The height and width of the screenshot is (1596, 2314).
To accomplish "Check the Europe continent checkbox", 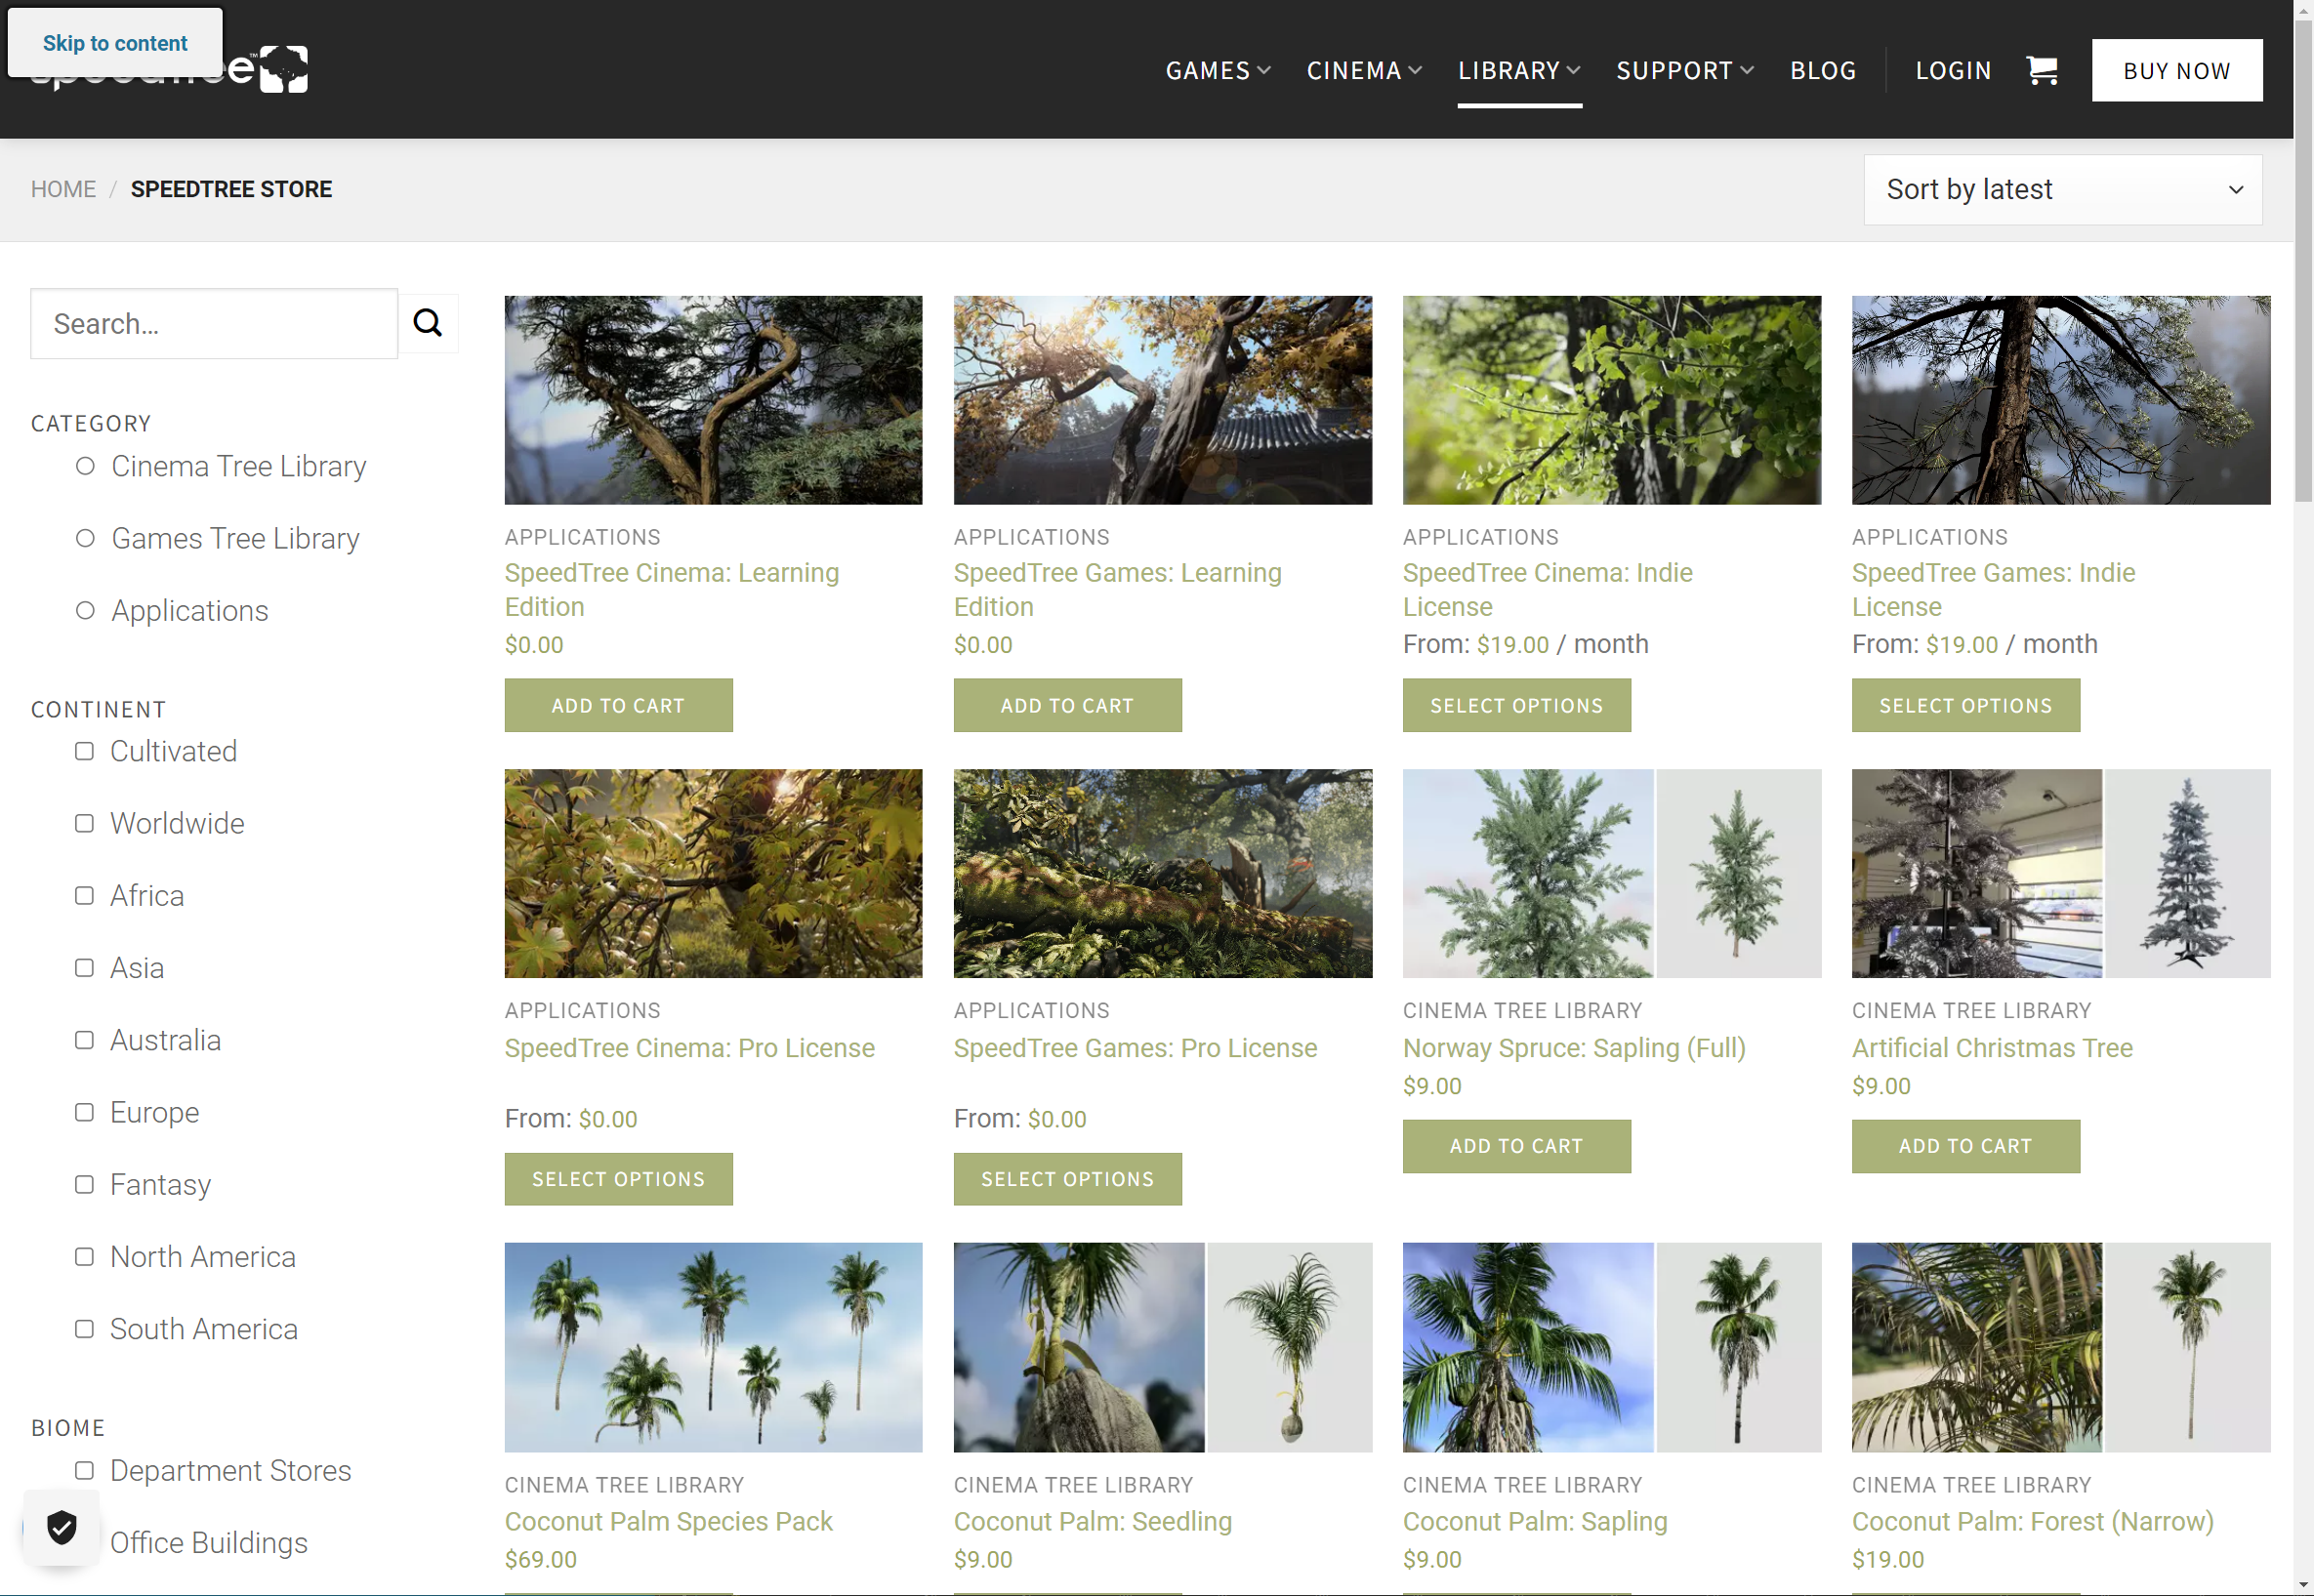I will 85,1112.
